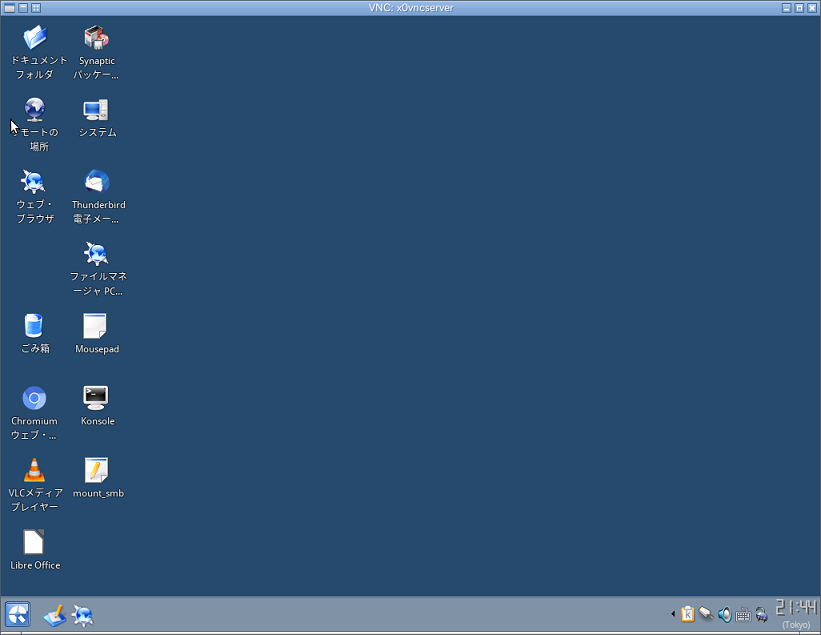Expand hidden system tray icons arrow

pos(673,614)
